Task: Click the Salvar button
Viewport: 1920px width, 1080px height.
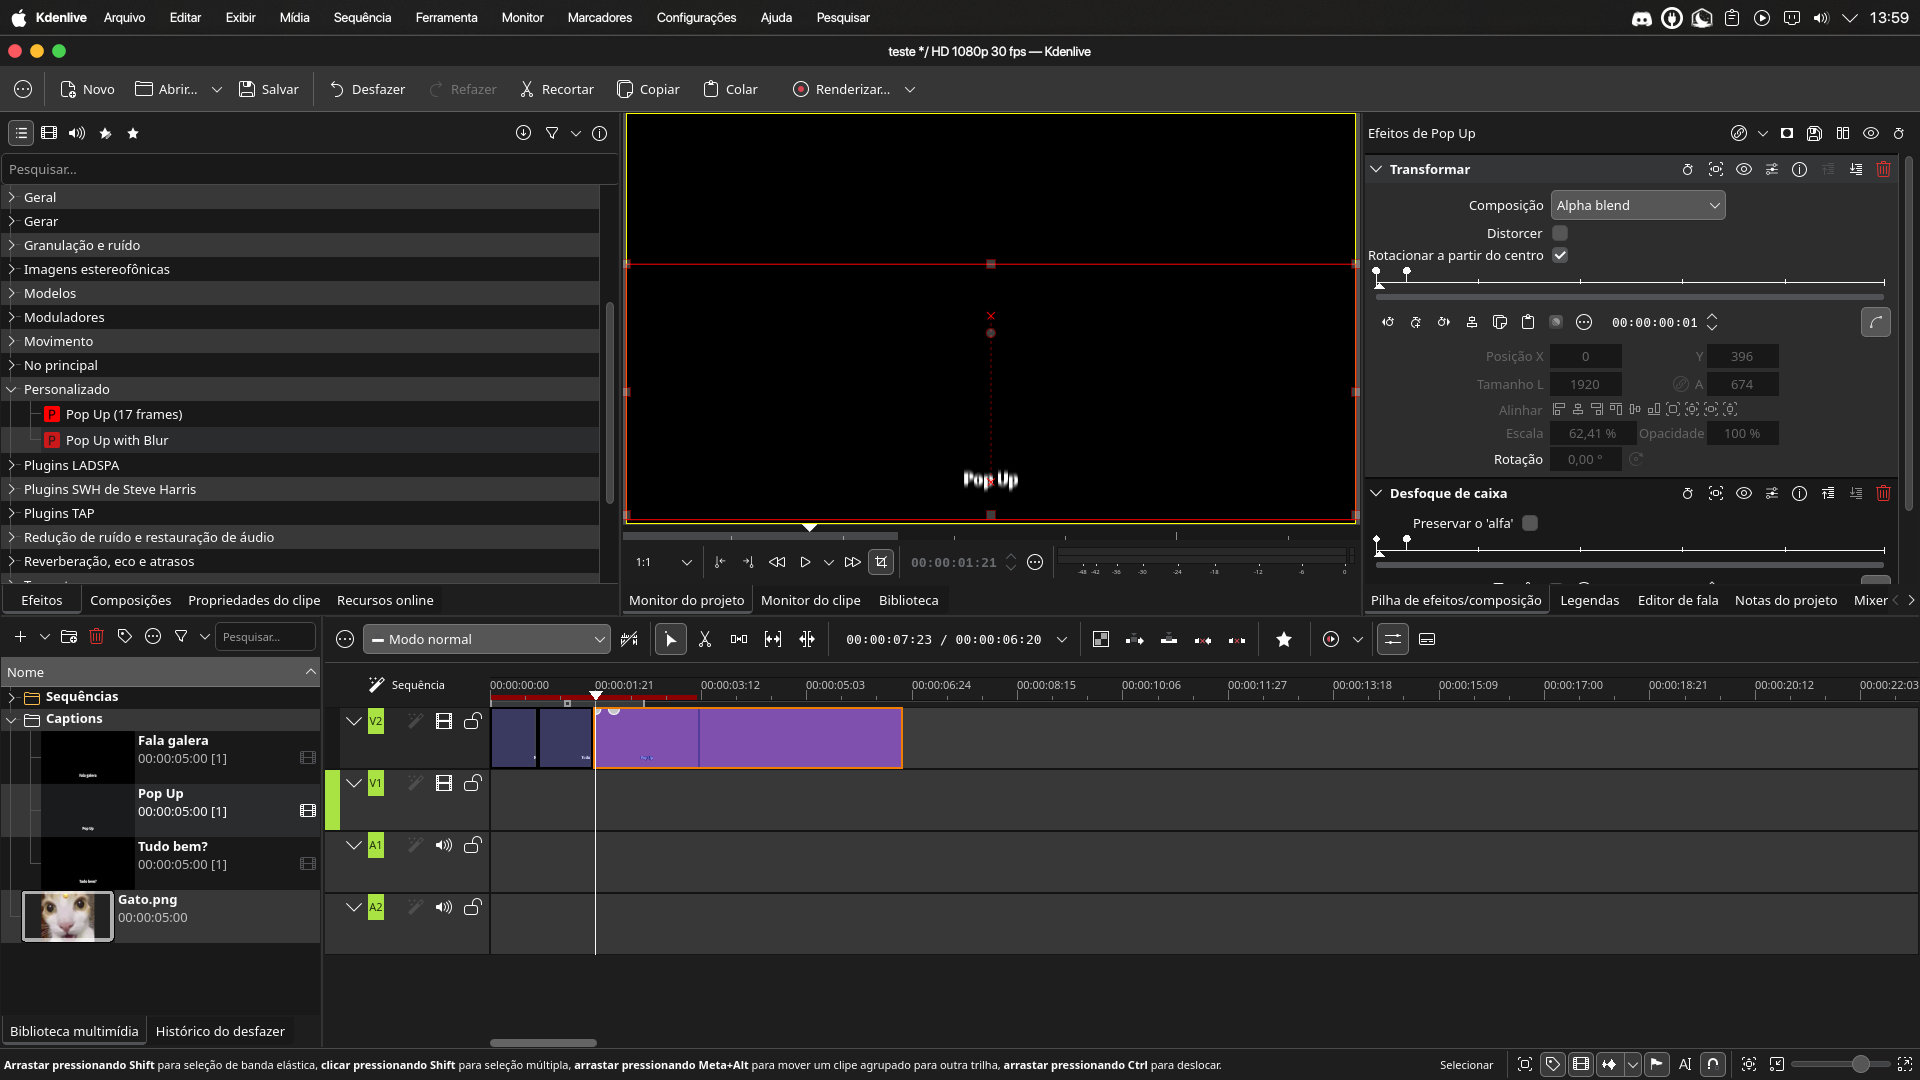Action: click(x=269, y=89)
